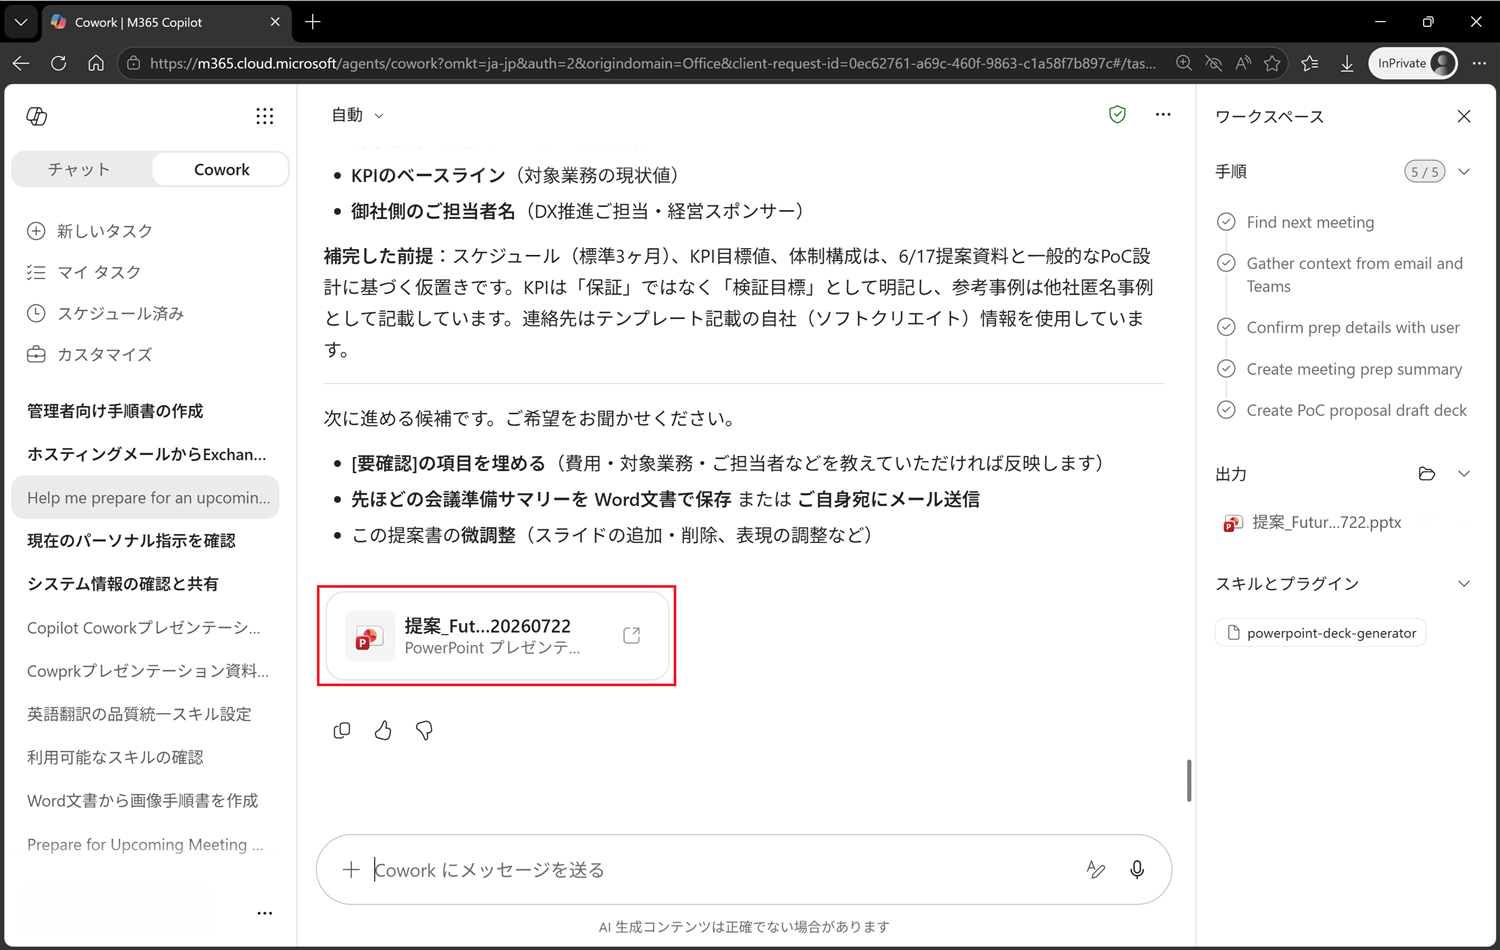Start a 新しいタスク
Viewport: 1500px width, 950px height.
tap(90, 231)
